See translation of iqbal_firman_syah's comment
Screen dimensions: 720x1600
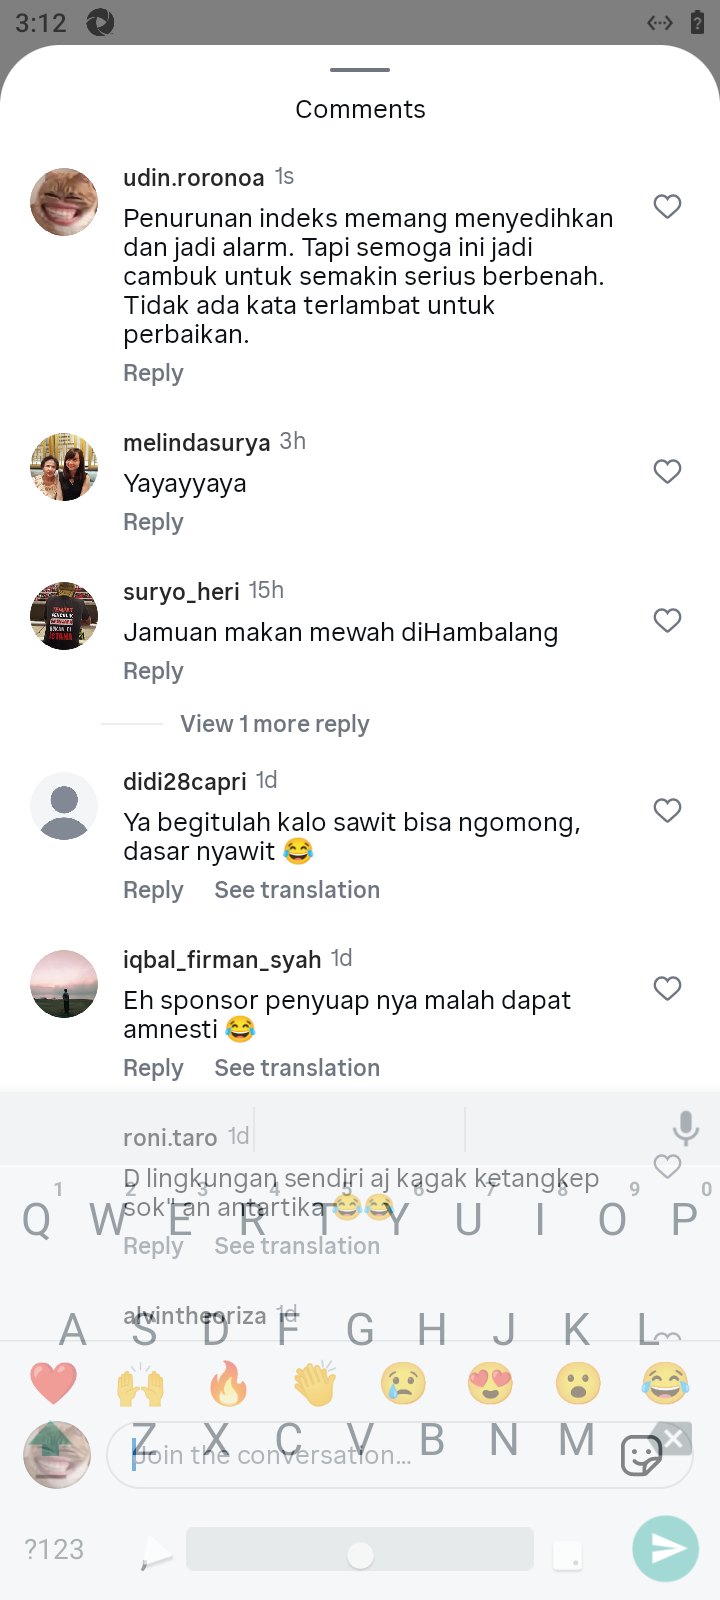(x=297, y=1068)
